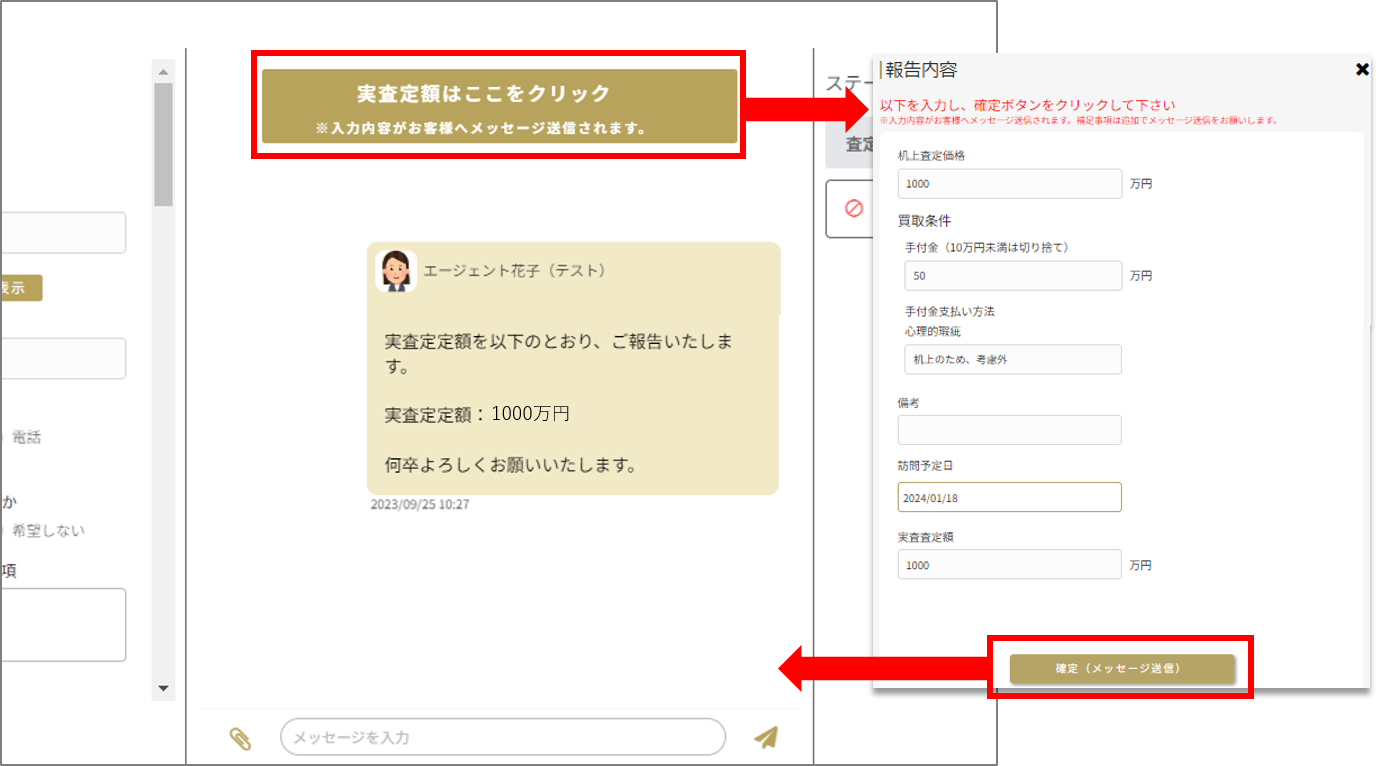Click the left panel scrollbar down arrow
The height and width of the screenshot is (766, 1380).
pos(164,689)
